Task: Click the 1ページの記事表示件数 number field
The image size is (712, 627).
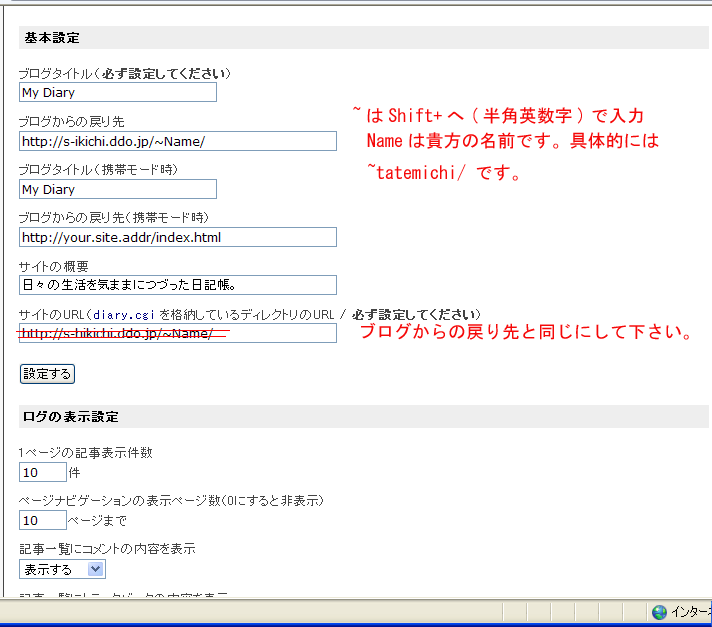Action: (x=42, y=472)
